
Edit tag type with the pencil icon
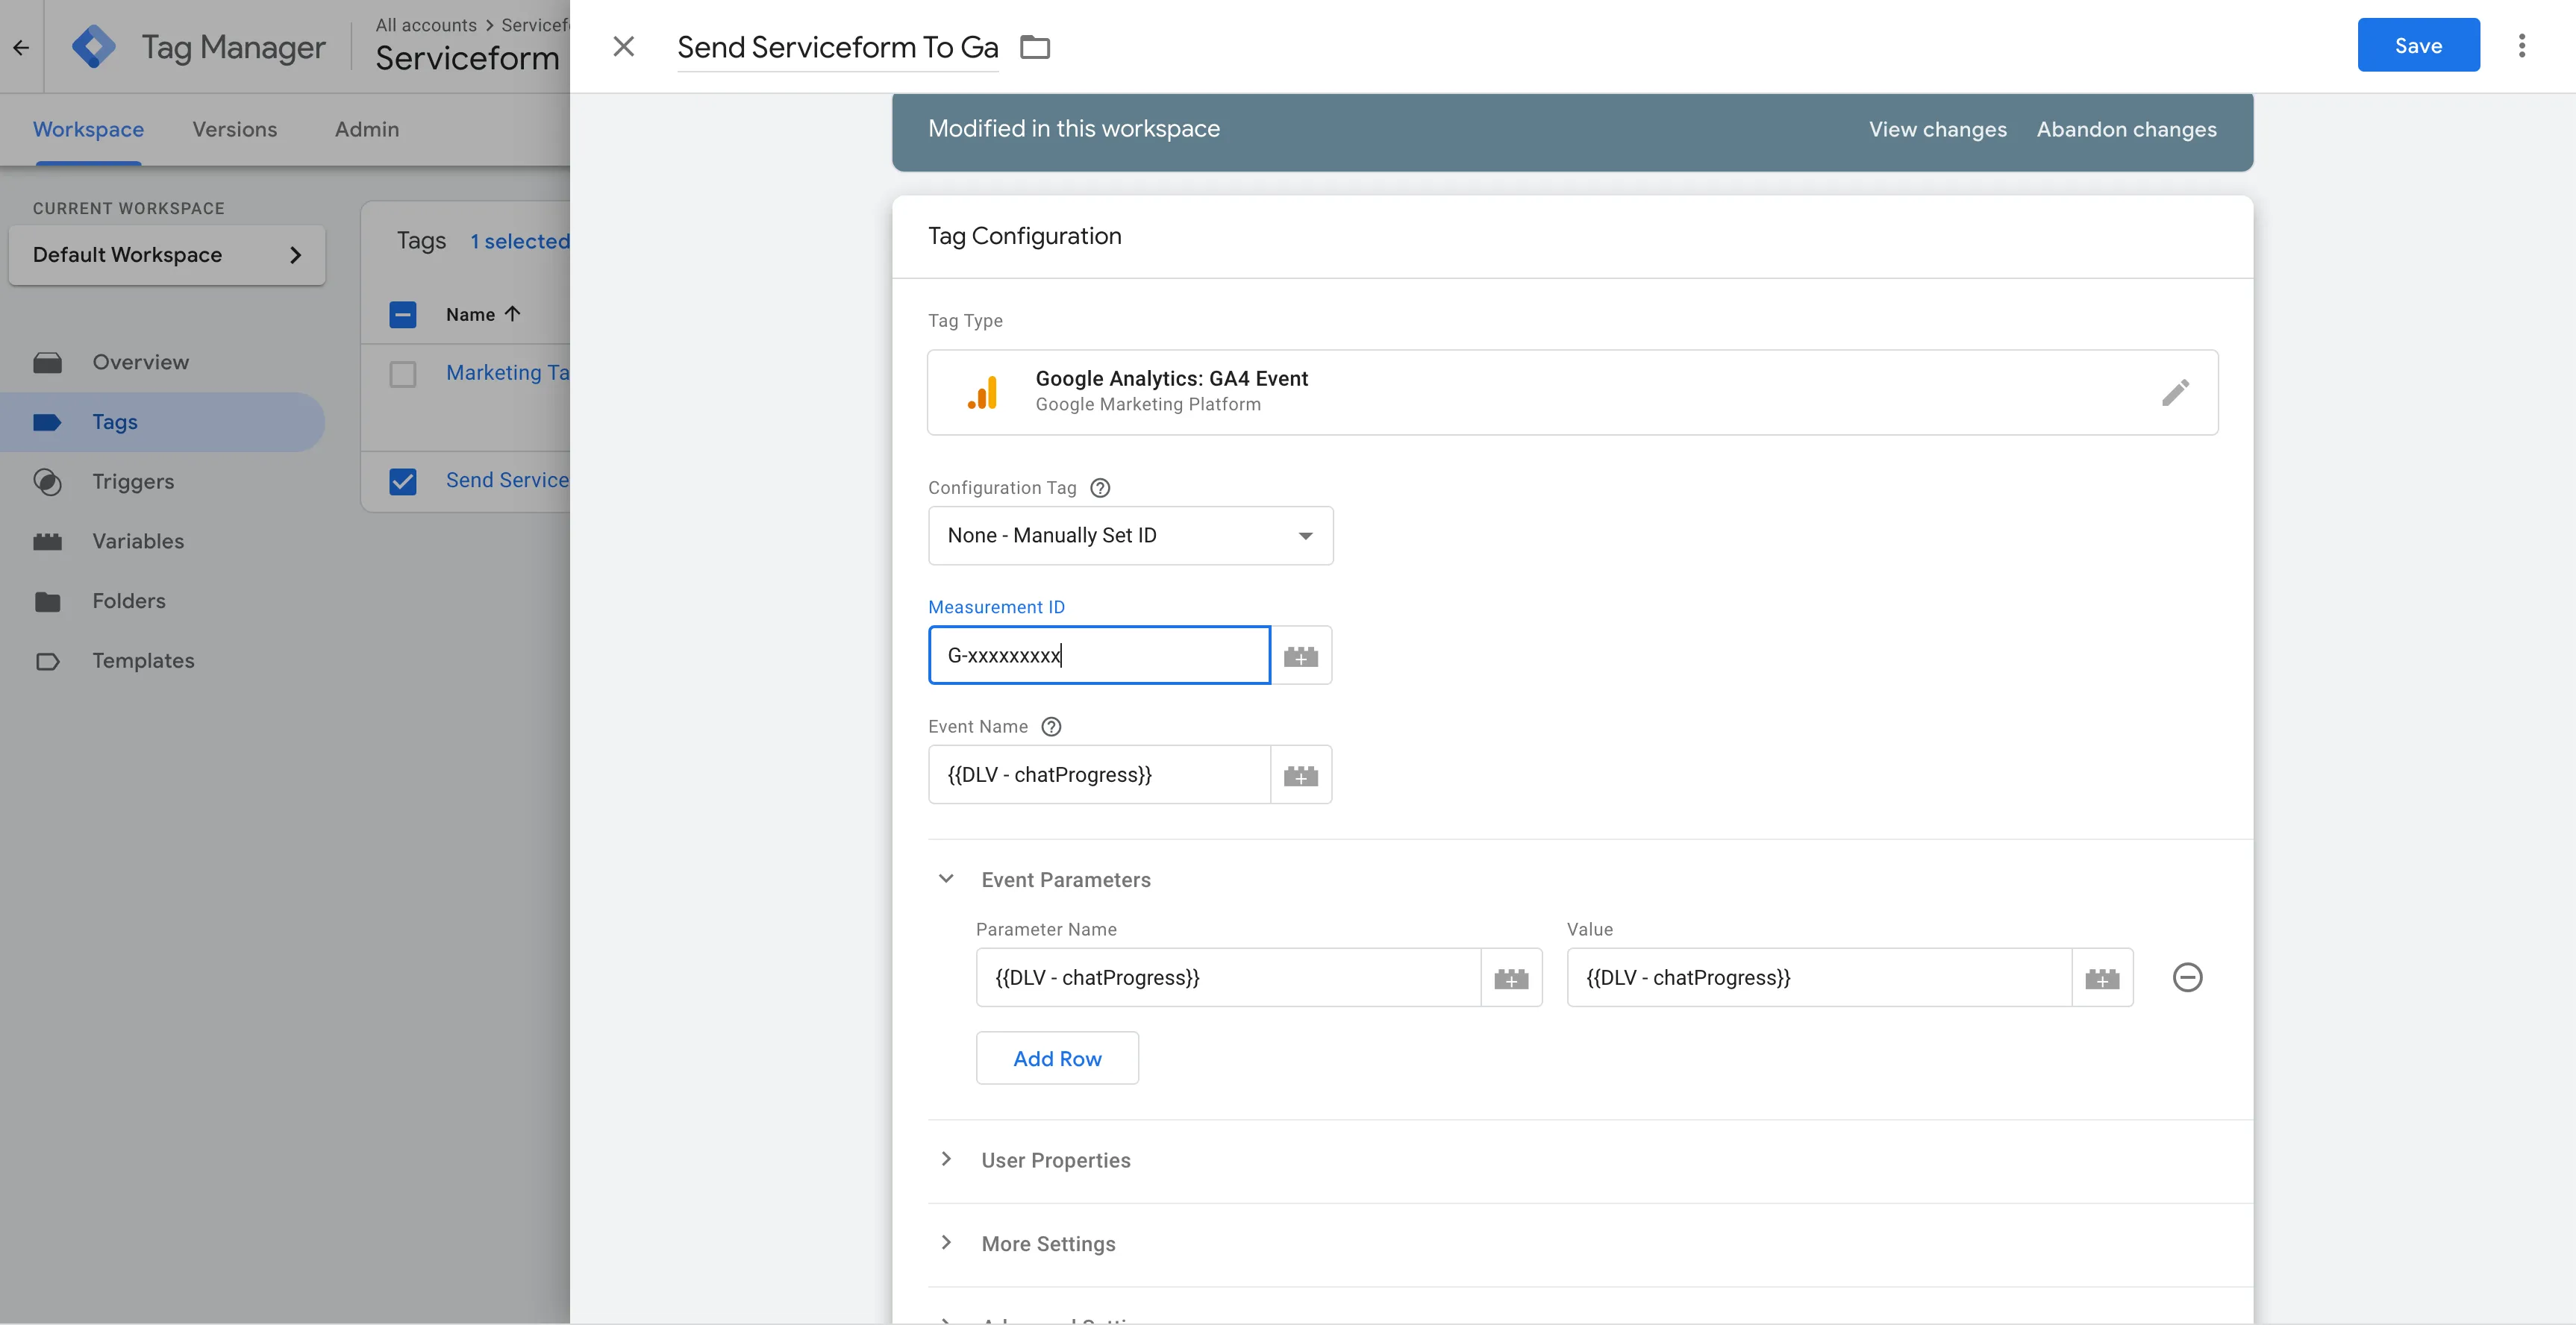2175,392
